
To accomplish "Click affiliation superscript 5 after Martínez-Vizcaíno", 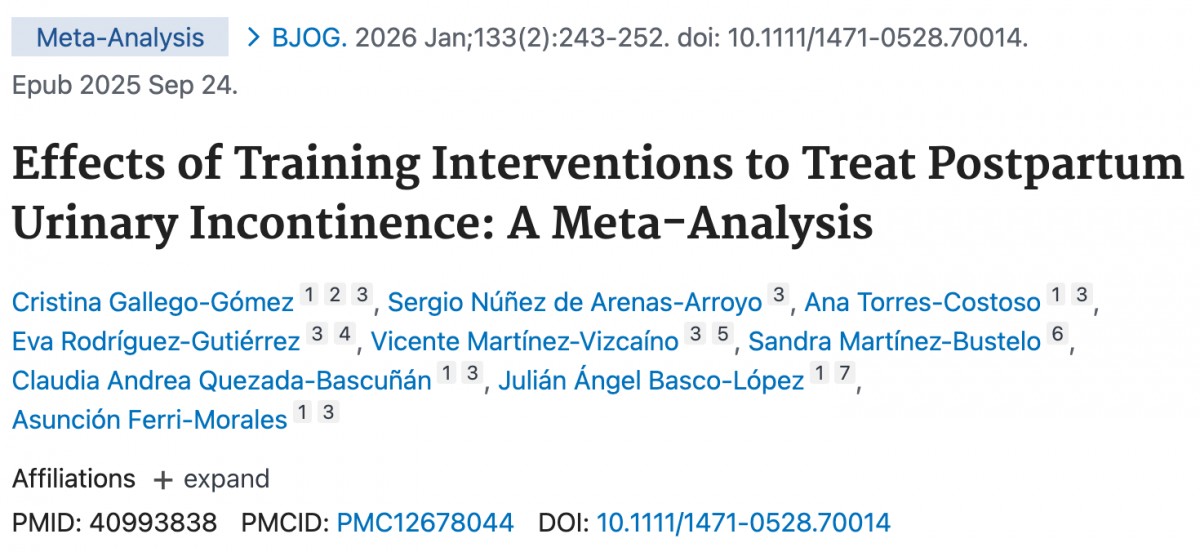I will pos(723,336).
